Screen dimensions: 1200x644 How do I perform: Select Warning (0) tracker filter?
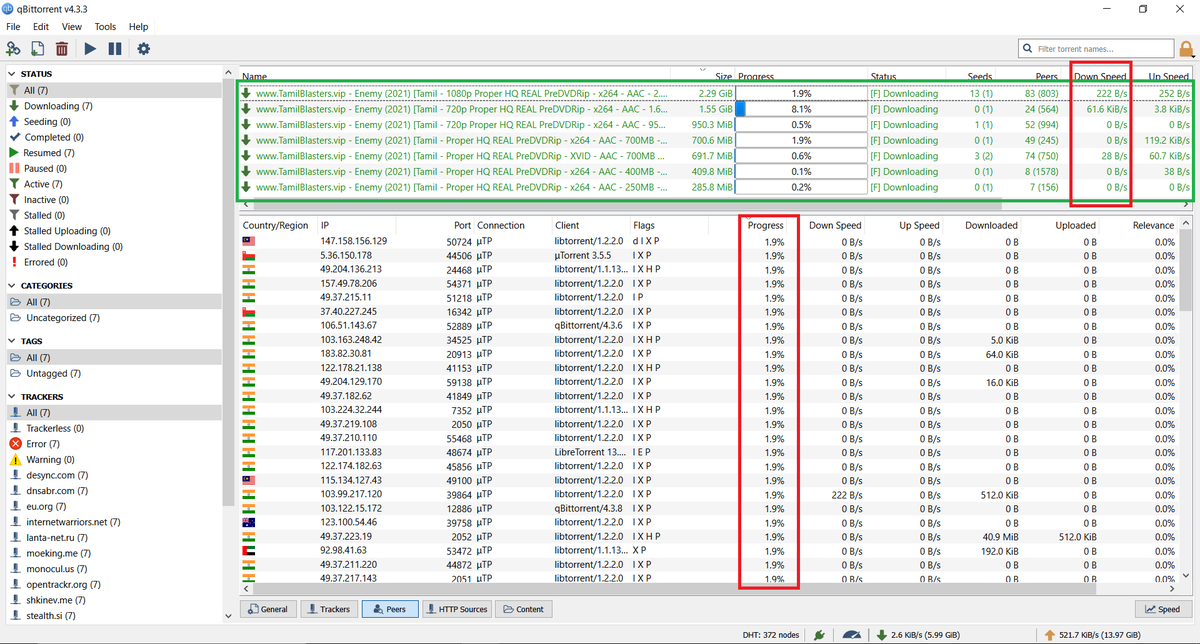(112, 460)
